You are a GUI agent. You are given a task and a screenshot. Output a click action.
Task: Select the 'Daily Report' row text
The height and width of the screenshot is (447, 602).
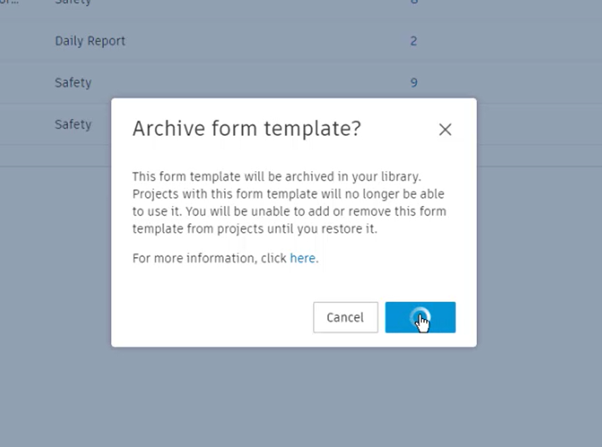click(x=90, y=41)
